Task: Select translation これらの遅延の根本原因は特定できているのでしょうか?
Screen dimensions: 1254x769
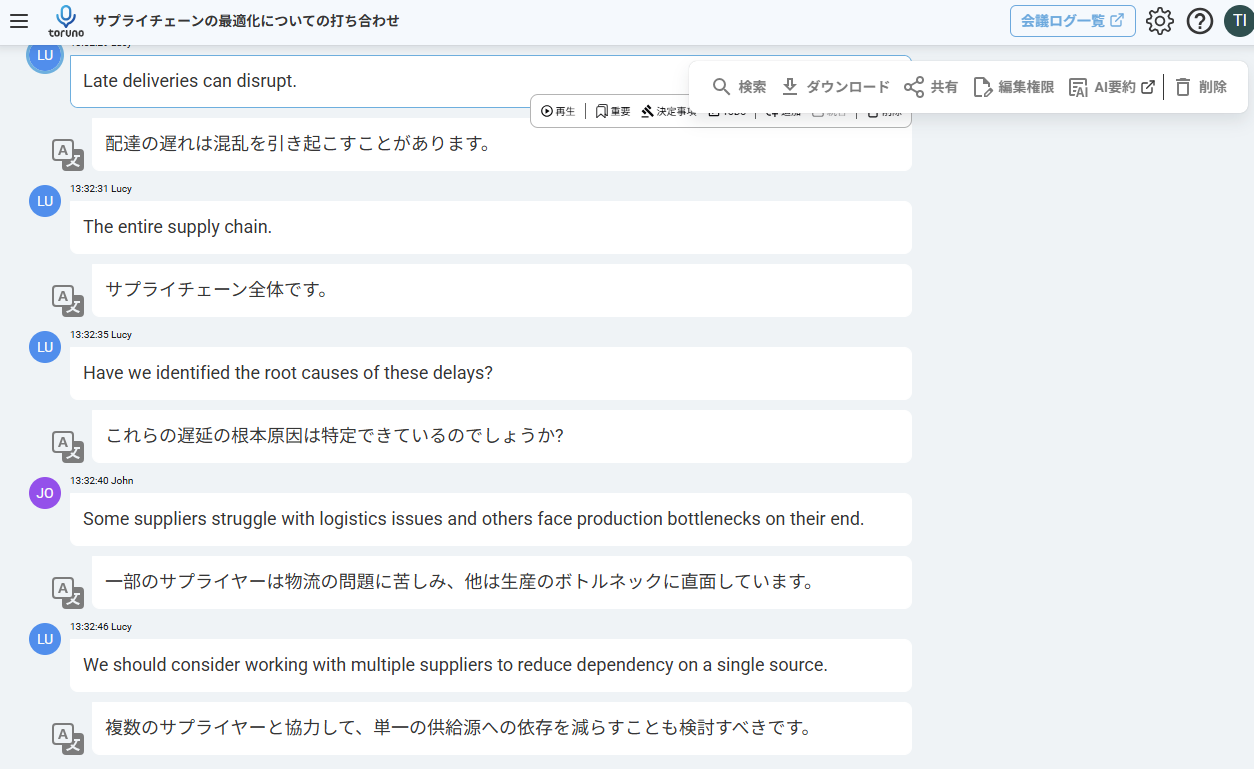Action: point(502,436)
